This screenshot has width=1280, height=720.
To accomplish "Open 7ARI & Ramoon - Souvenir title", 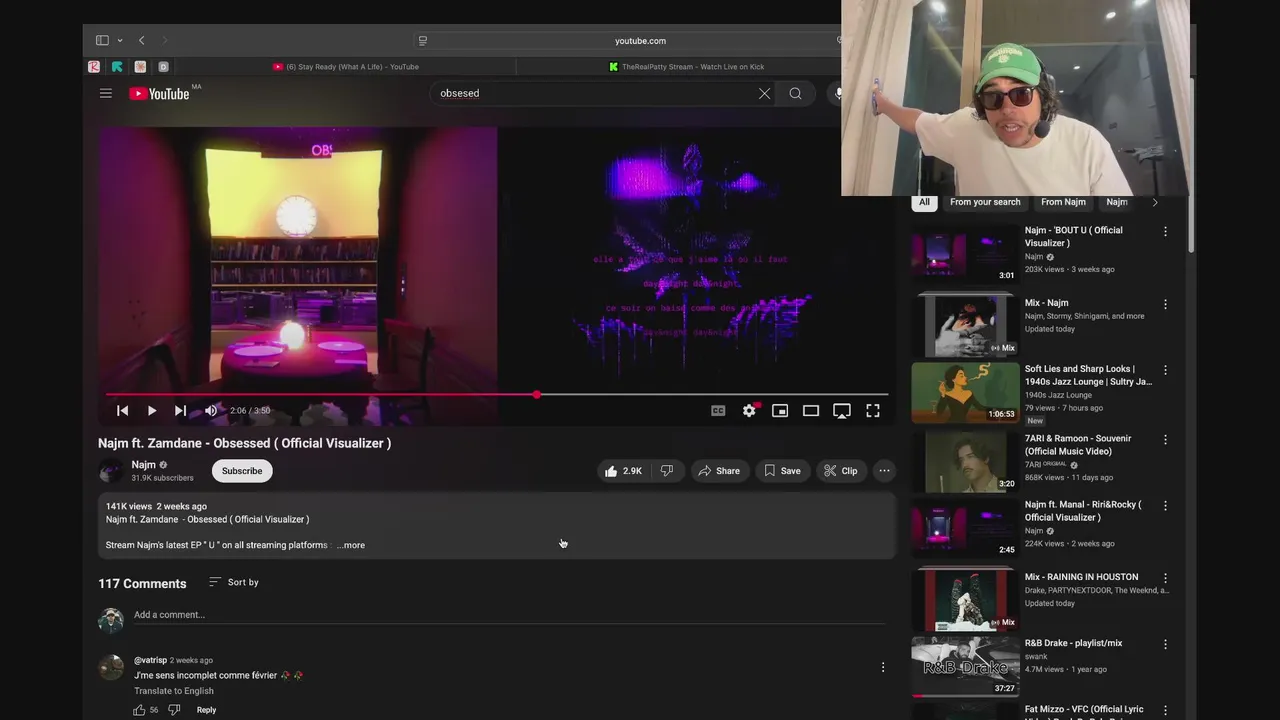I will click(x=1078, y=445).
